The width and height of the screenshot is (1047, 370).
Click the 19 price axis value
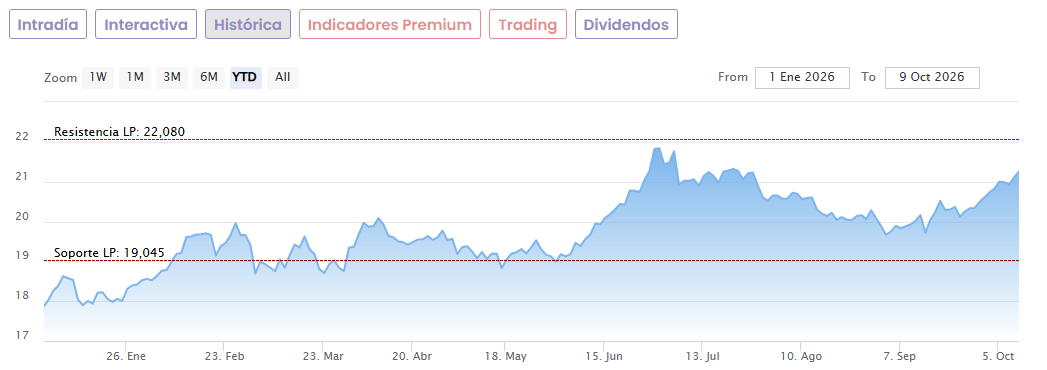point(22,256)
